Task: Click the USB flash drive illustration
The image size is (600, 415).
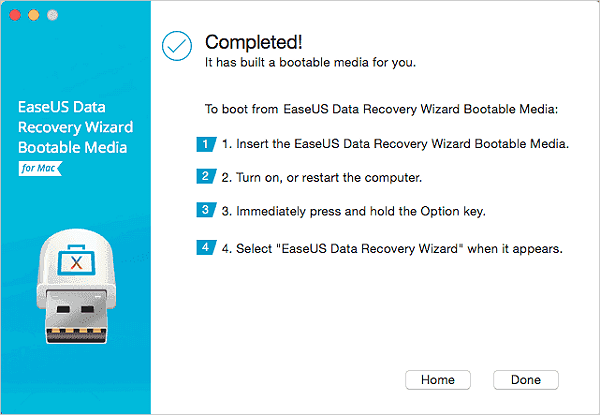Action: [74, 298]
